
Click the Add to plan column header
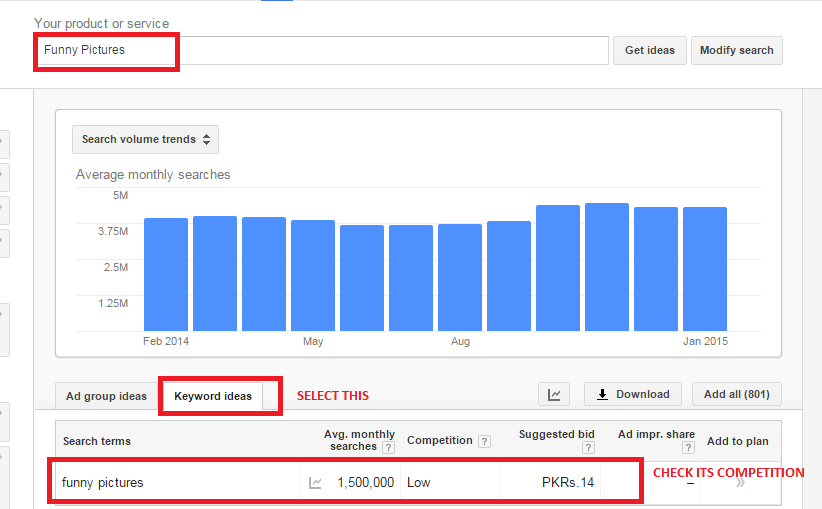click(738, 441)
